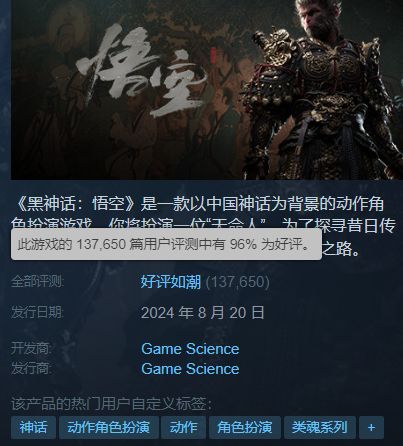This screenshot has width=403, height=446.
Task: Expand more tags with plus button
Action: tap(371, 427)
